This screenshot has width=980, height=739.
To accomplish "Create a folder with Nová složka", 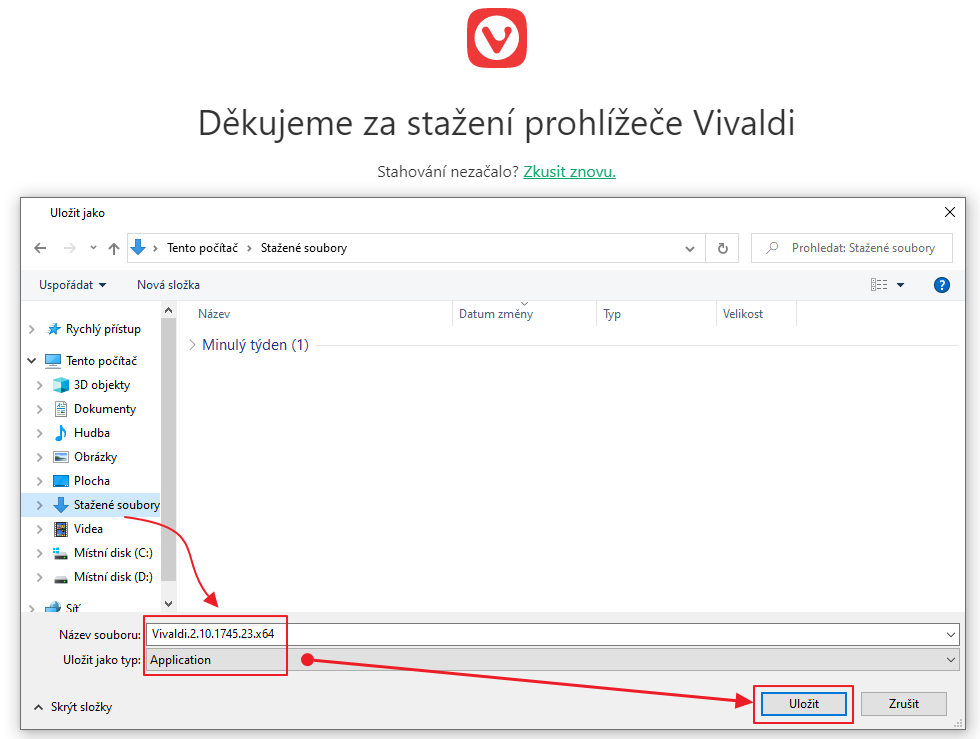I will [x=168, y=285].
